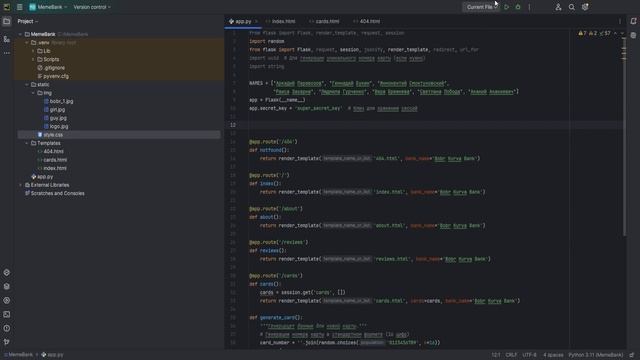Collapse the img folder
The height and width of the screenshot is (360, 640).
[33, 93]
